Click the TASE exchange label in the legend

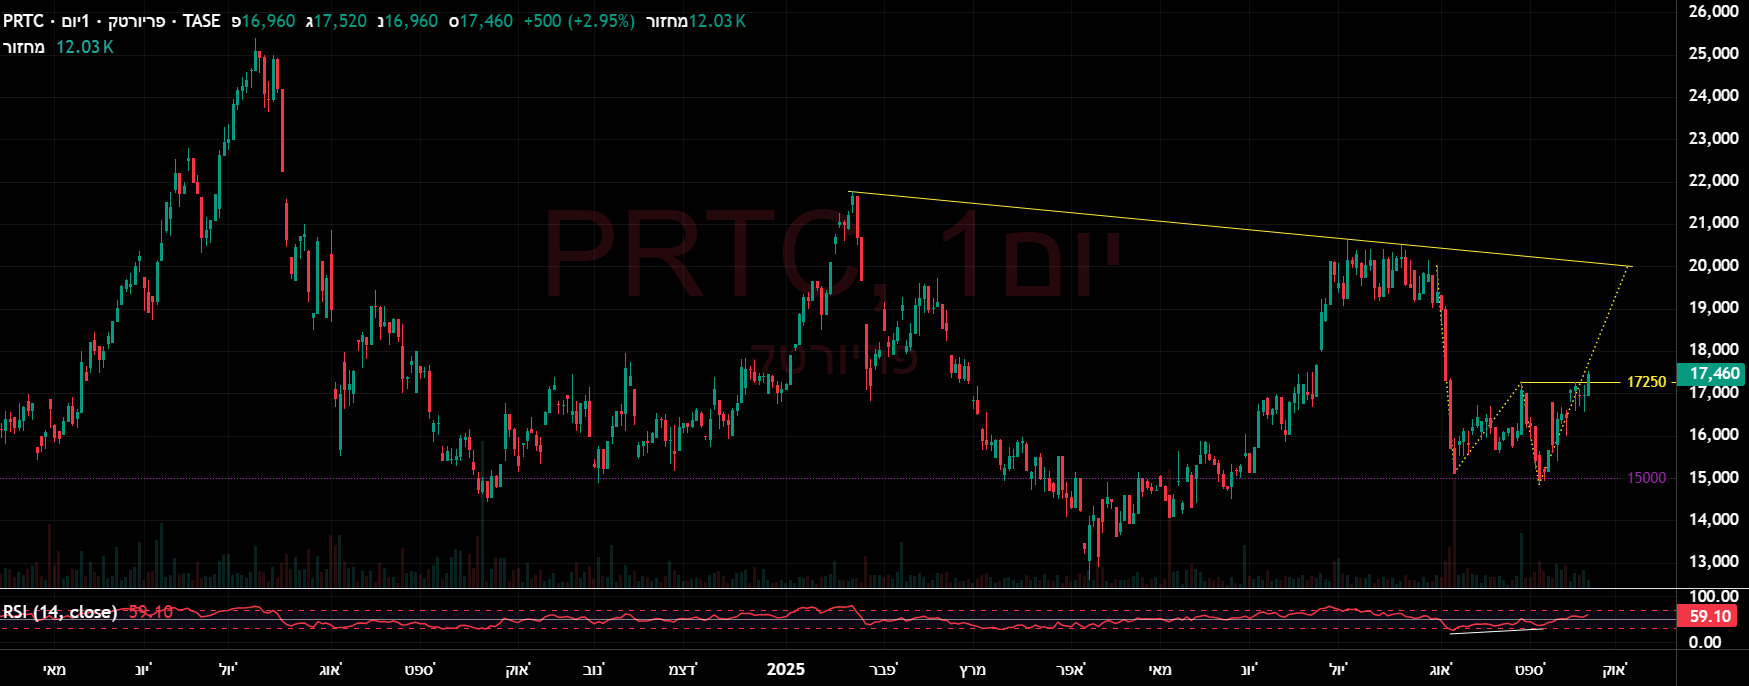(x=202, y=21)
